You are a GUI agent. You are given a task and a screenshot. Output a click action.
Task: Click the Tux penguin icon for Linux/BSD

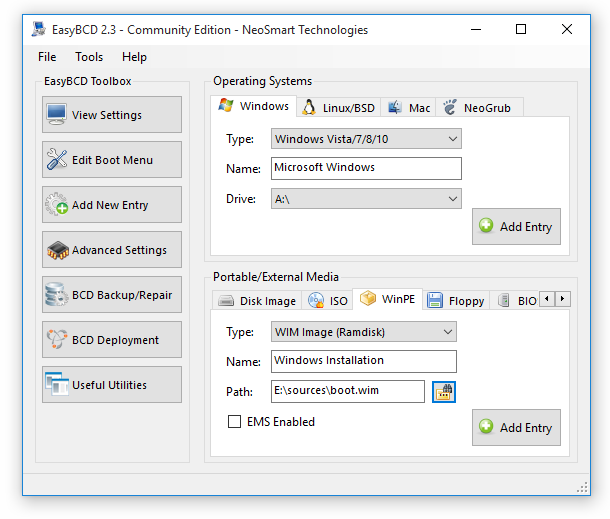point(309,107)
